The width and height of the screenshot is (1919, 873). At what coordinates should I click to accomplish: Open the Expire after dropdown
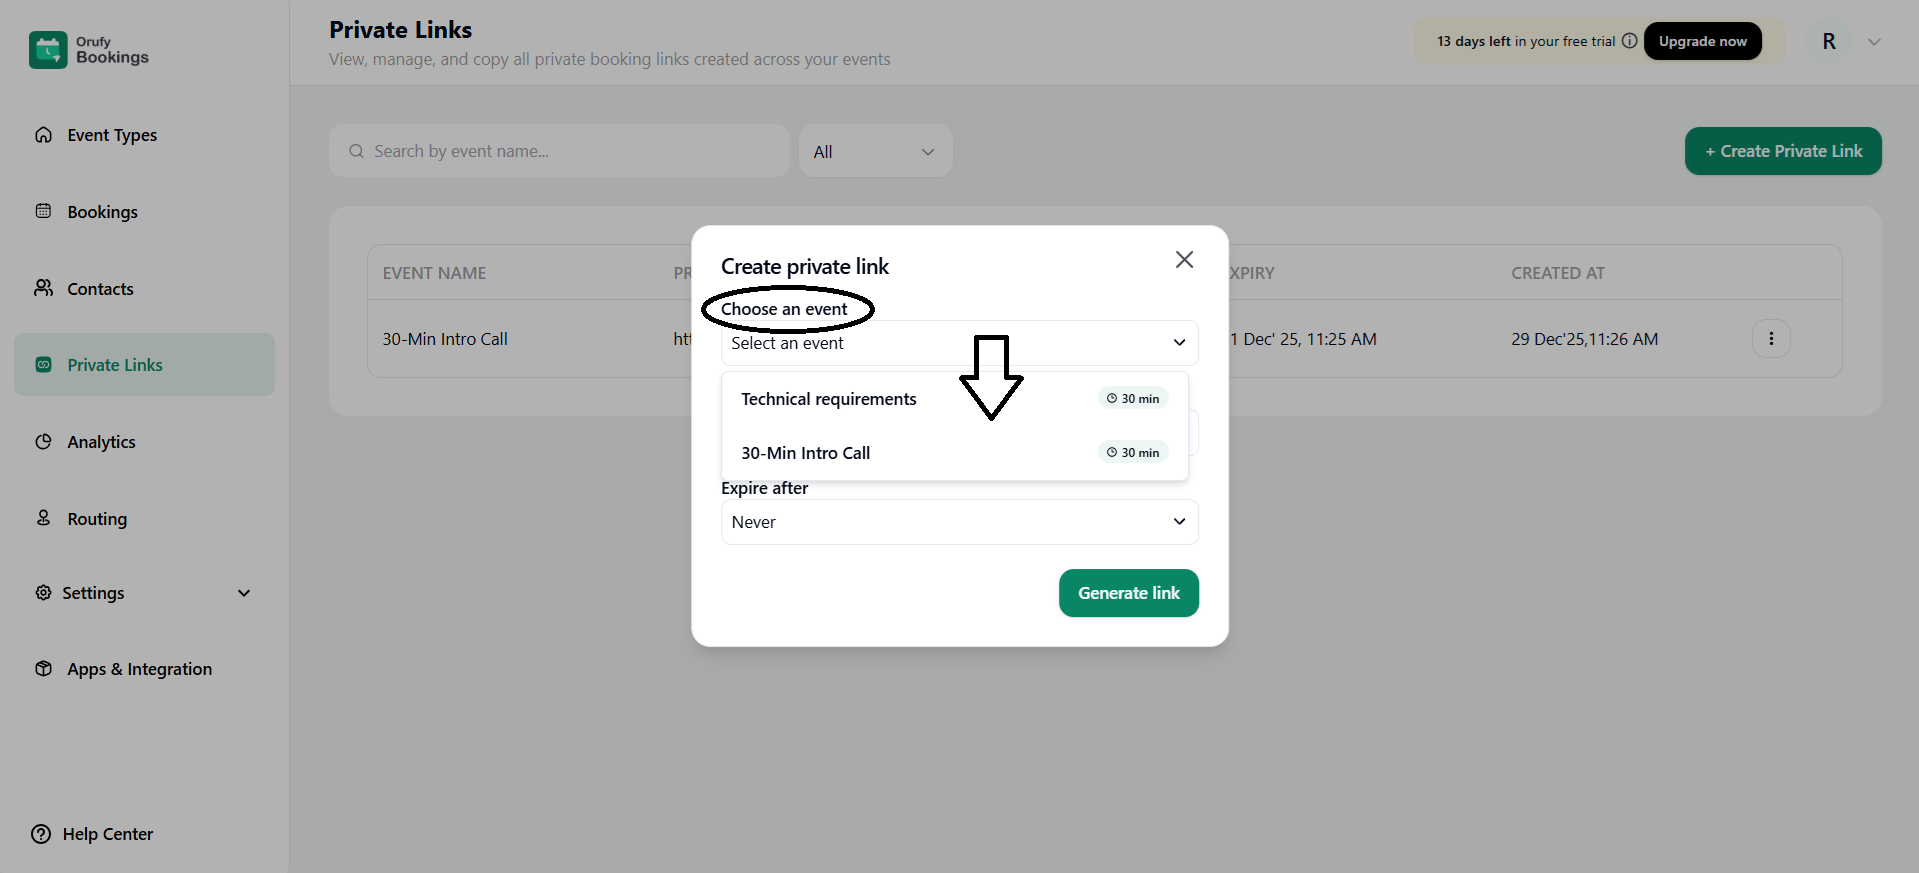coord(958,522)
